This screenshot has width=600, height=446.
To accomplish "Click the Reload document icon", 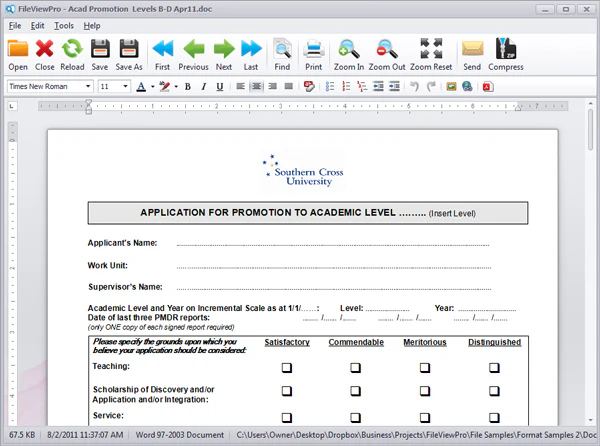I will [x=72, y=49].
